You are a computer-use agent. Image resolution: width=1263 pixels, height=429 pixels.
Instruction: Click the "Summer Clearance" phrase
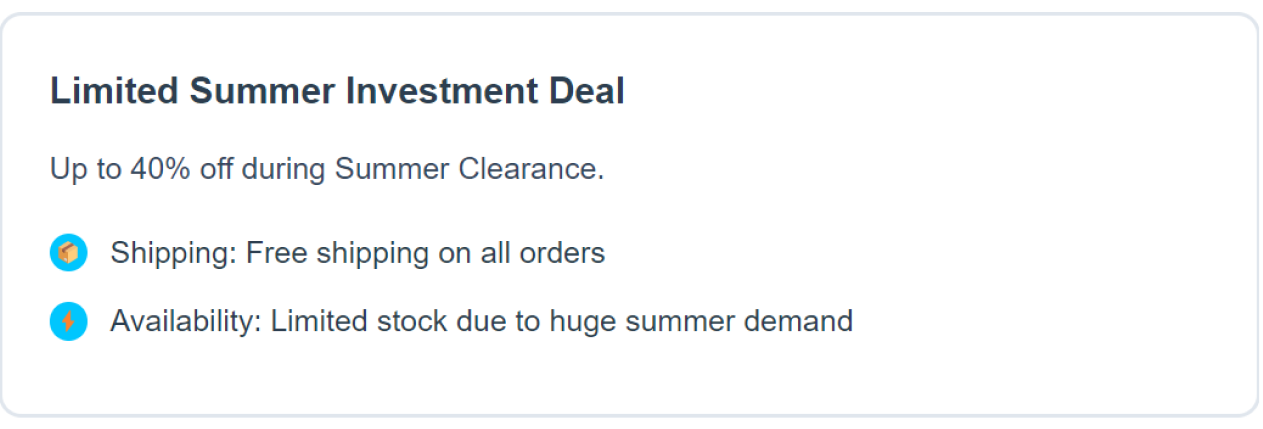(x=467, y=169)
